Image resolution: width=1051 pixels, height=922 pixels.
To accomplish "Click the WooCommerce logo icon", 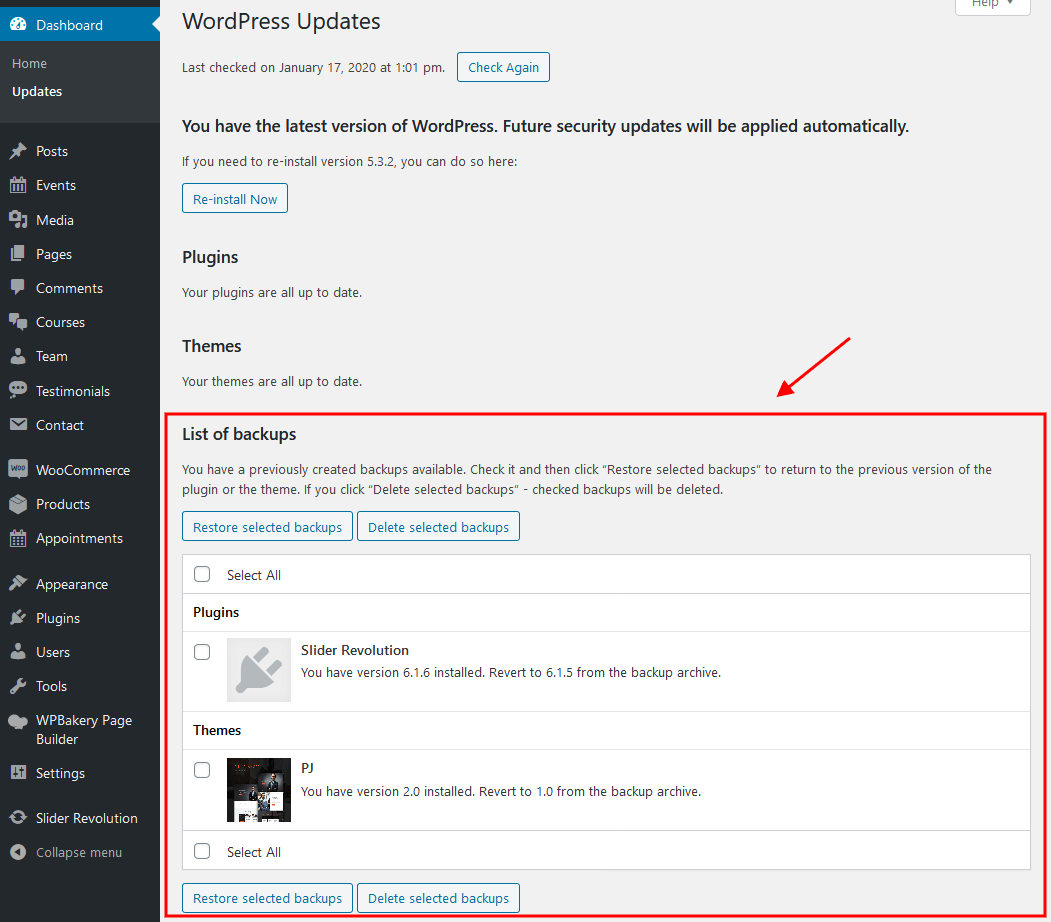I will [18, 470].
